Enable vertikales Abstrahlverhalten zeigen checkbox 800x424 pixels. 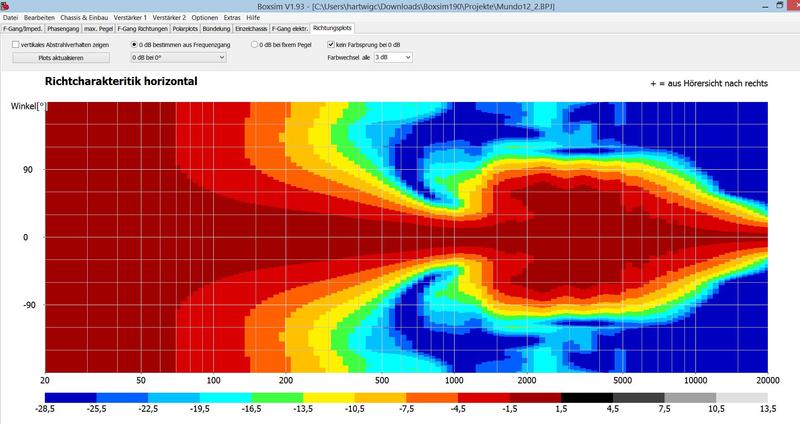click(15, 45)
